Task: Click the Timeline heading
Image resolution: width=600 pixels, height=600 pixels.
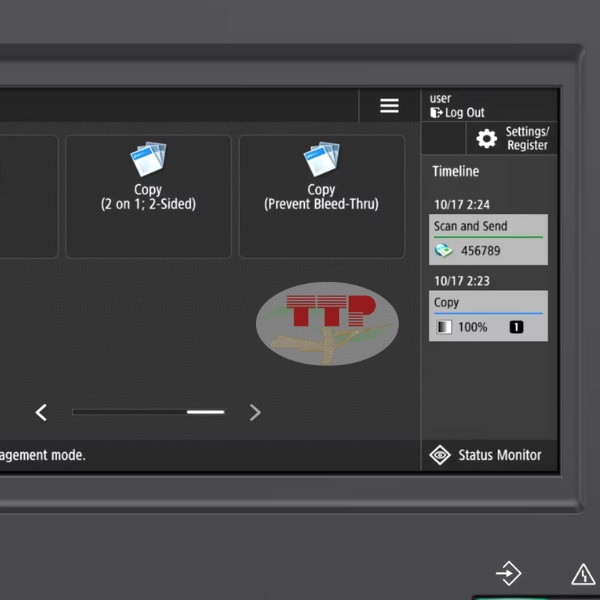Action: (455, 171)
